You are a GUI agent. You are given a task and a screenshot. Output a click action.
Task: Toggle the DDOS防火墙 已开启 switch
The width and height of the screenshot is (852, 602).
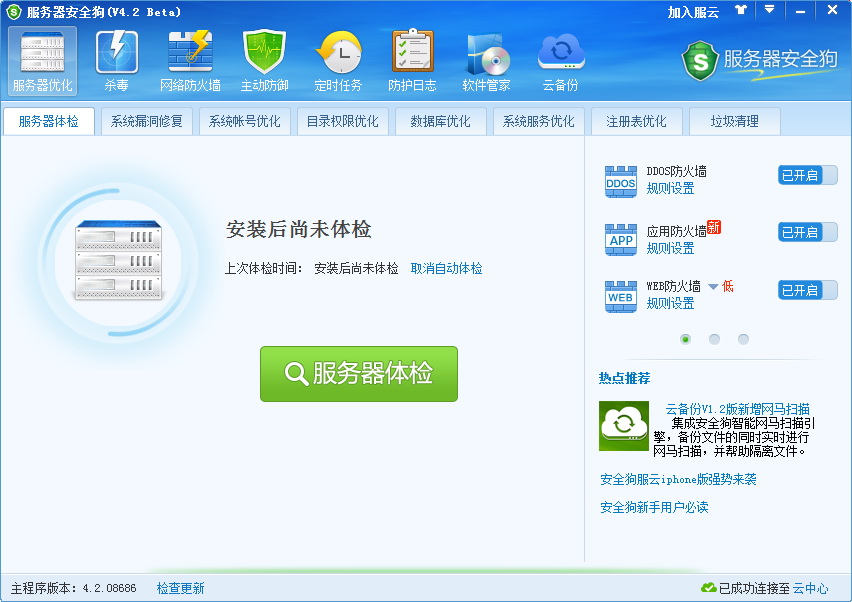807,175
